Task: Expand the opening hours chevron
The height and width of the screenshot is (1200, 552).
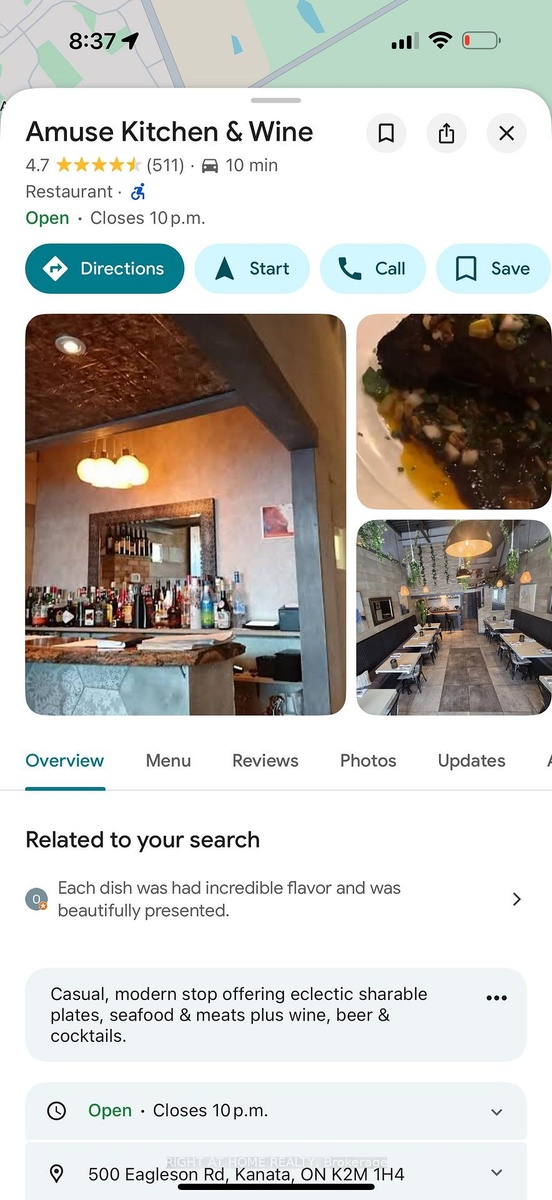Action: tap(497, 1111)
